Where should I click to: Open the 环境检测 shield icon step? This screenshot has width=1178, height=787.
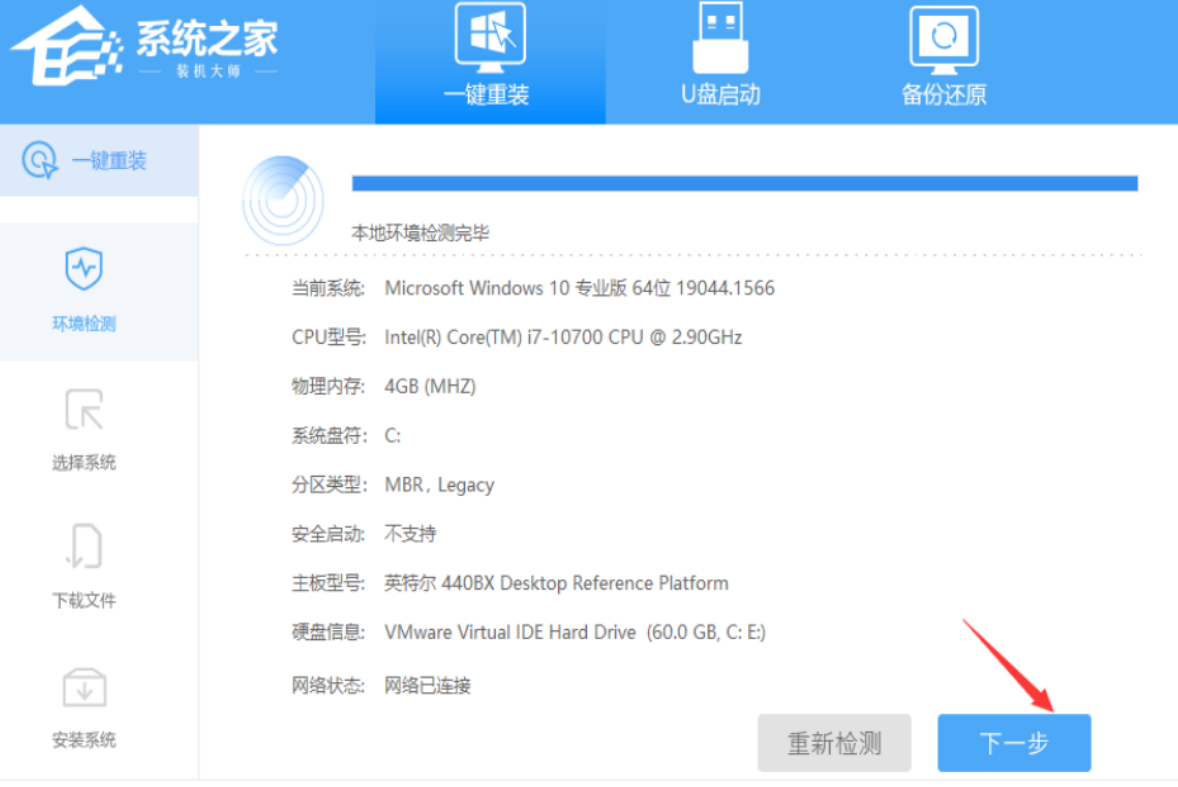click(84, 269)
